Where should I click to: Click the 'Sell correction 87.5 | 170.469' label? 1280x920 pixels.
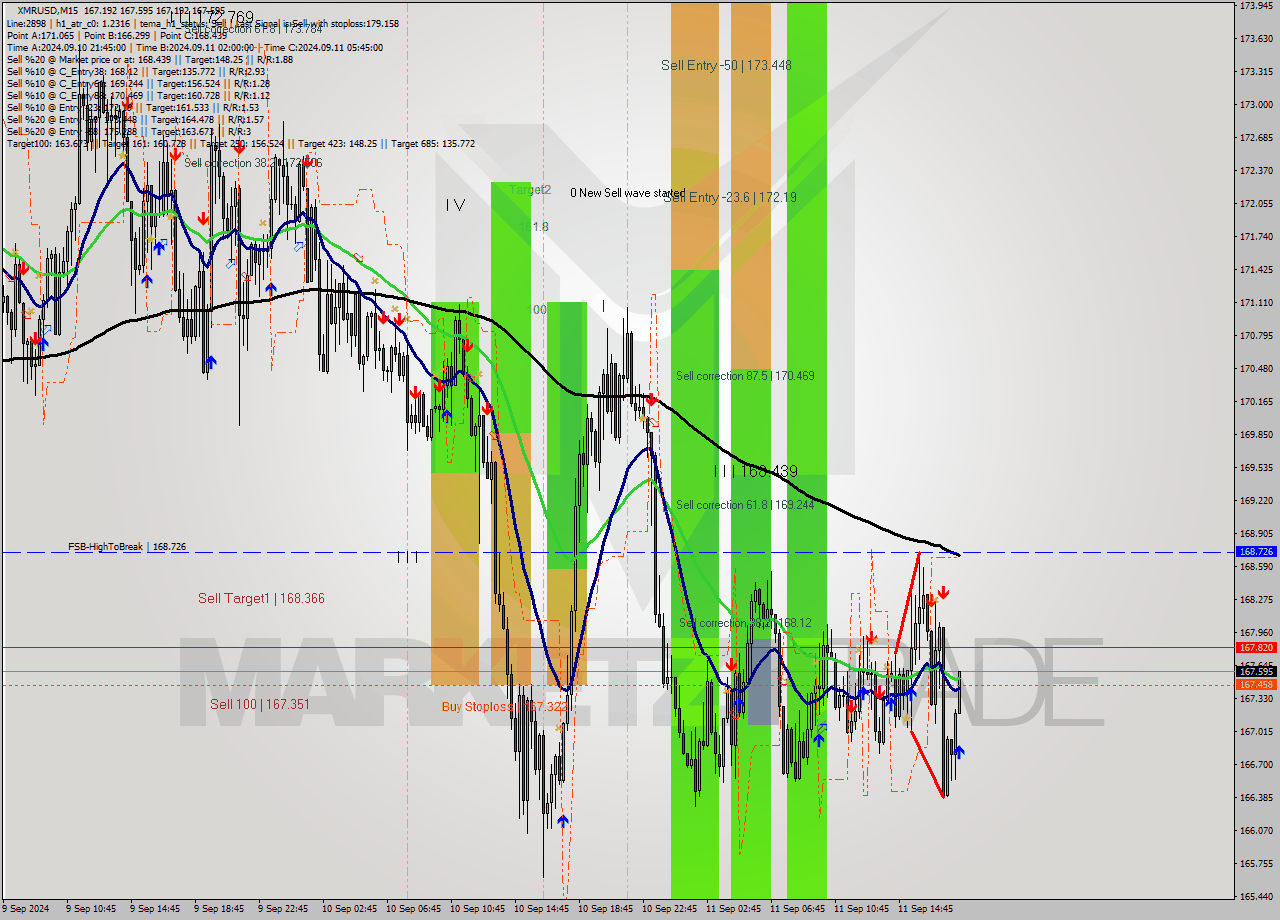pos(745,376)
